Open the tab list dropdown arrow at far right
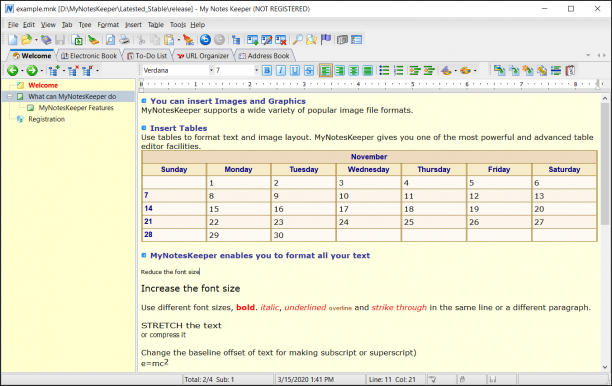 pos(588,55)
